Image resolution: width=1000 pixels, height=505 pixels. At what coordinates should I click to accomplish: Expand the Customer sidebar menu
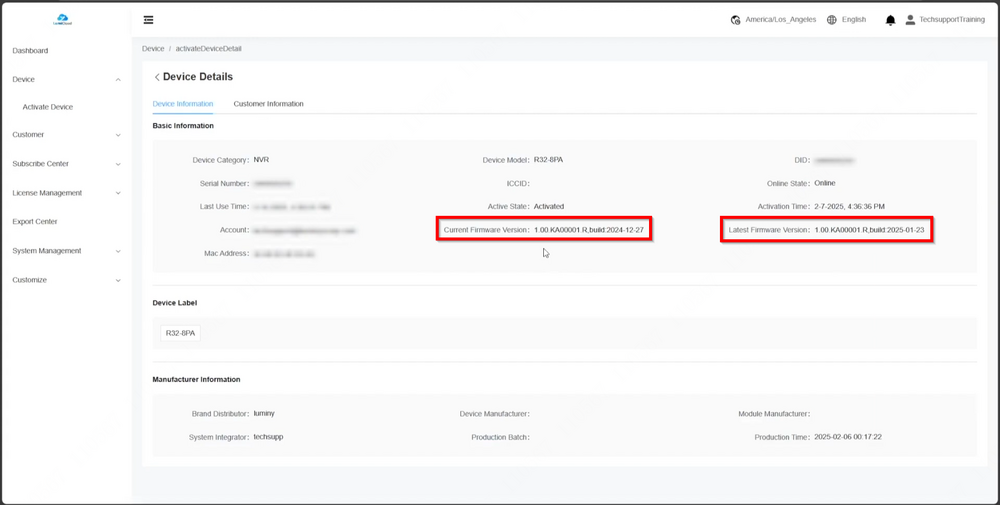pyautogui.click(x=118, y=135)
